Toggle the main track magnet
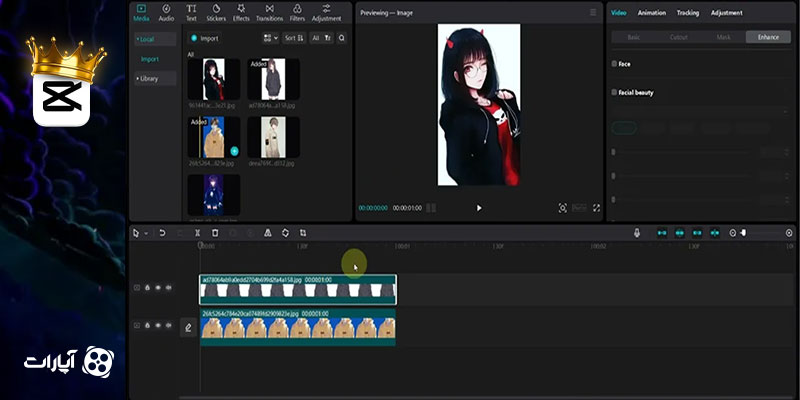800x400 pixels. pyautogui.click(x=662, y=233)
